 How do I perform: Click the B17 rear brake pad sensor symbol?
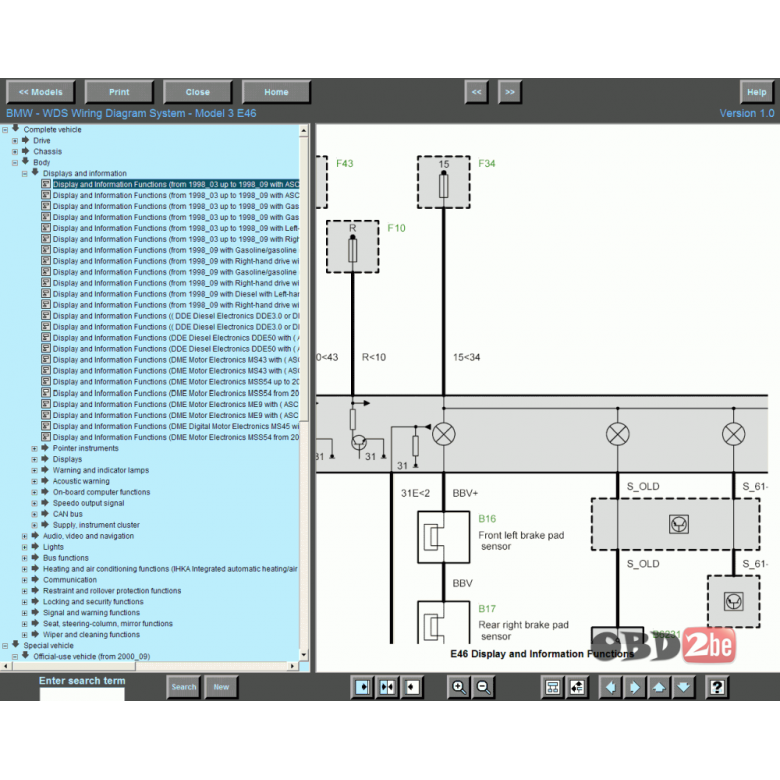(443, 622)
